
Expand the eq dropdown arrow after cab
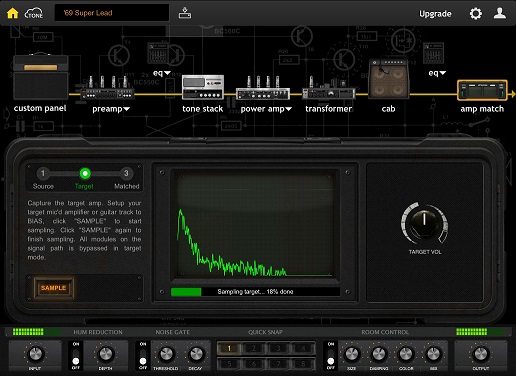(x=443, y=73)
